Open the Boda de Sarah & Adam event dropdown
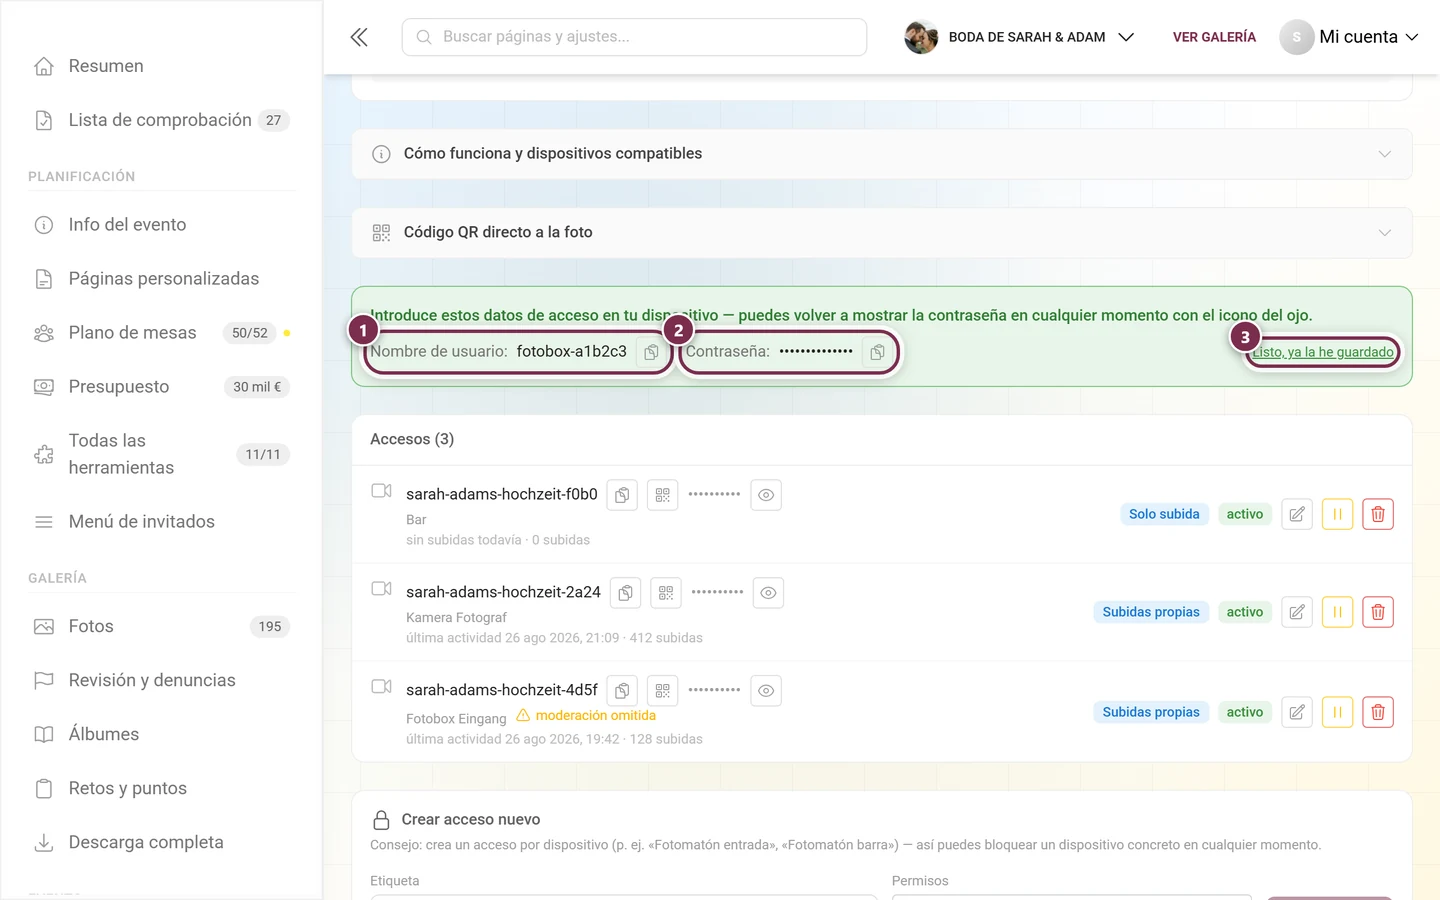Viewport: 1440px width, 900px height. (x=1019, y=37)
